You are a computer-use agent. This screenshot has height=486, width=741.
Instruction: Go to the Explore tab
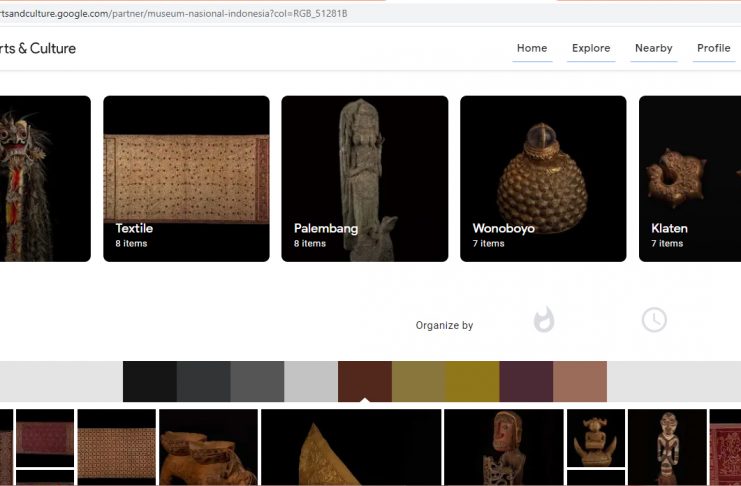click(x=591, y=48)
